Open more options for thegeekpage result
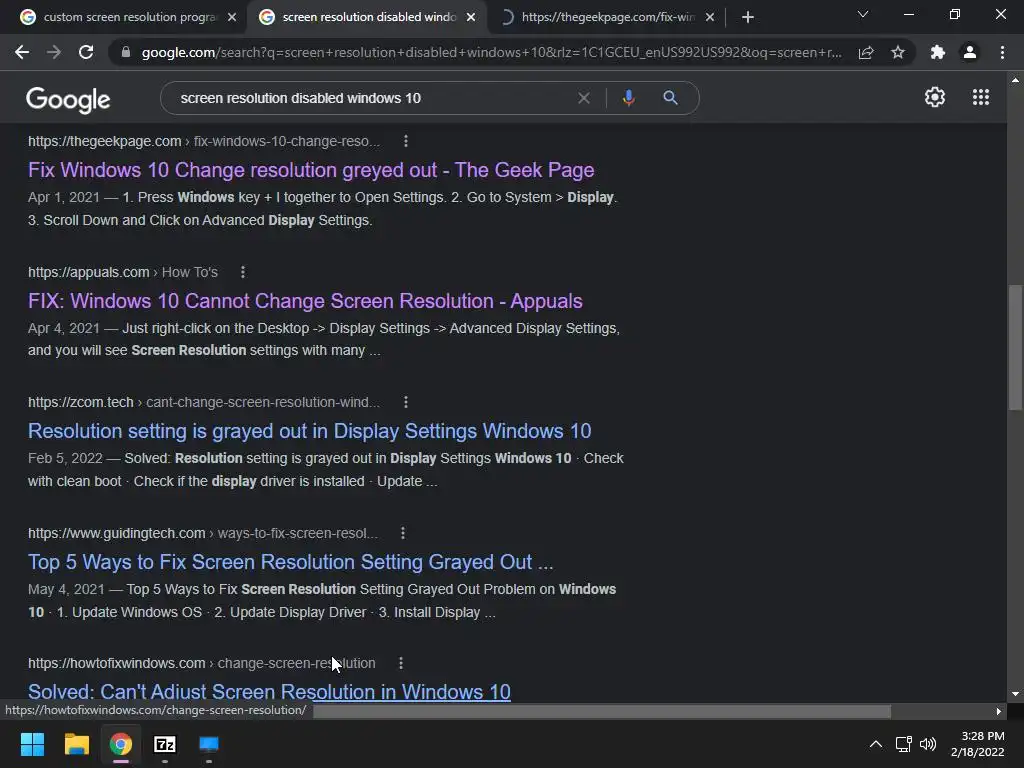Screen dimensions: 1024x768 [406, 141]
